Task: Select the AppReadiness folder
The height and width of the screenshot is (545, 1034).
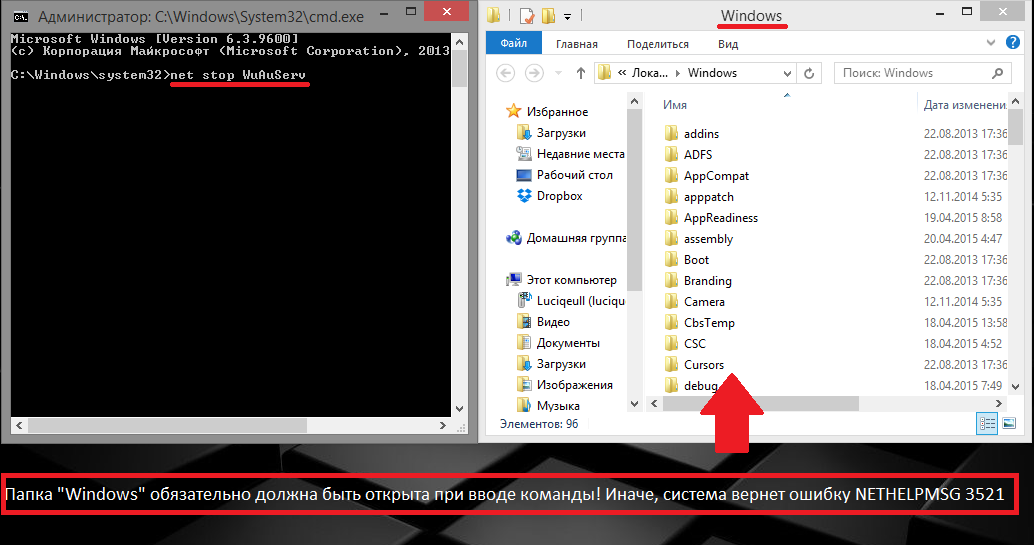Action: point(720,218)
